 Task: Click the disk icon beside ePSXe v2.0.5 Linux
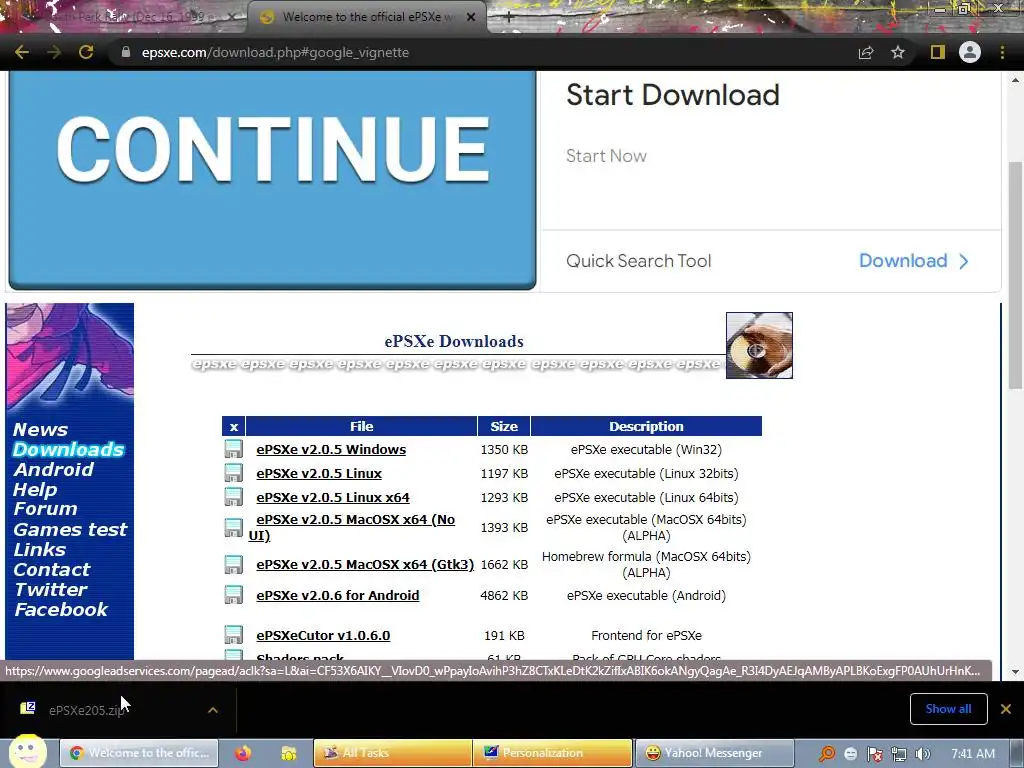click(x=234, y=473)
